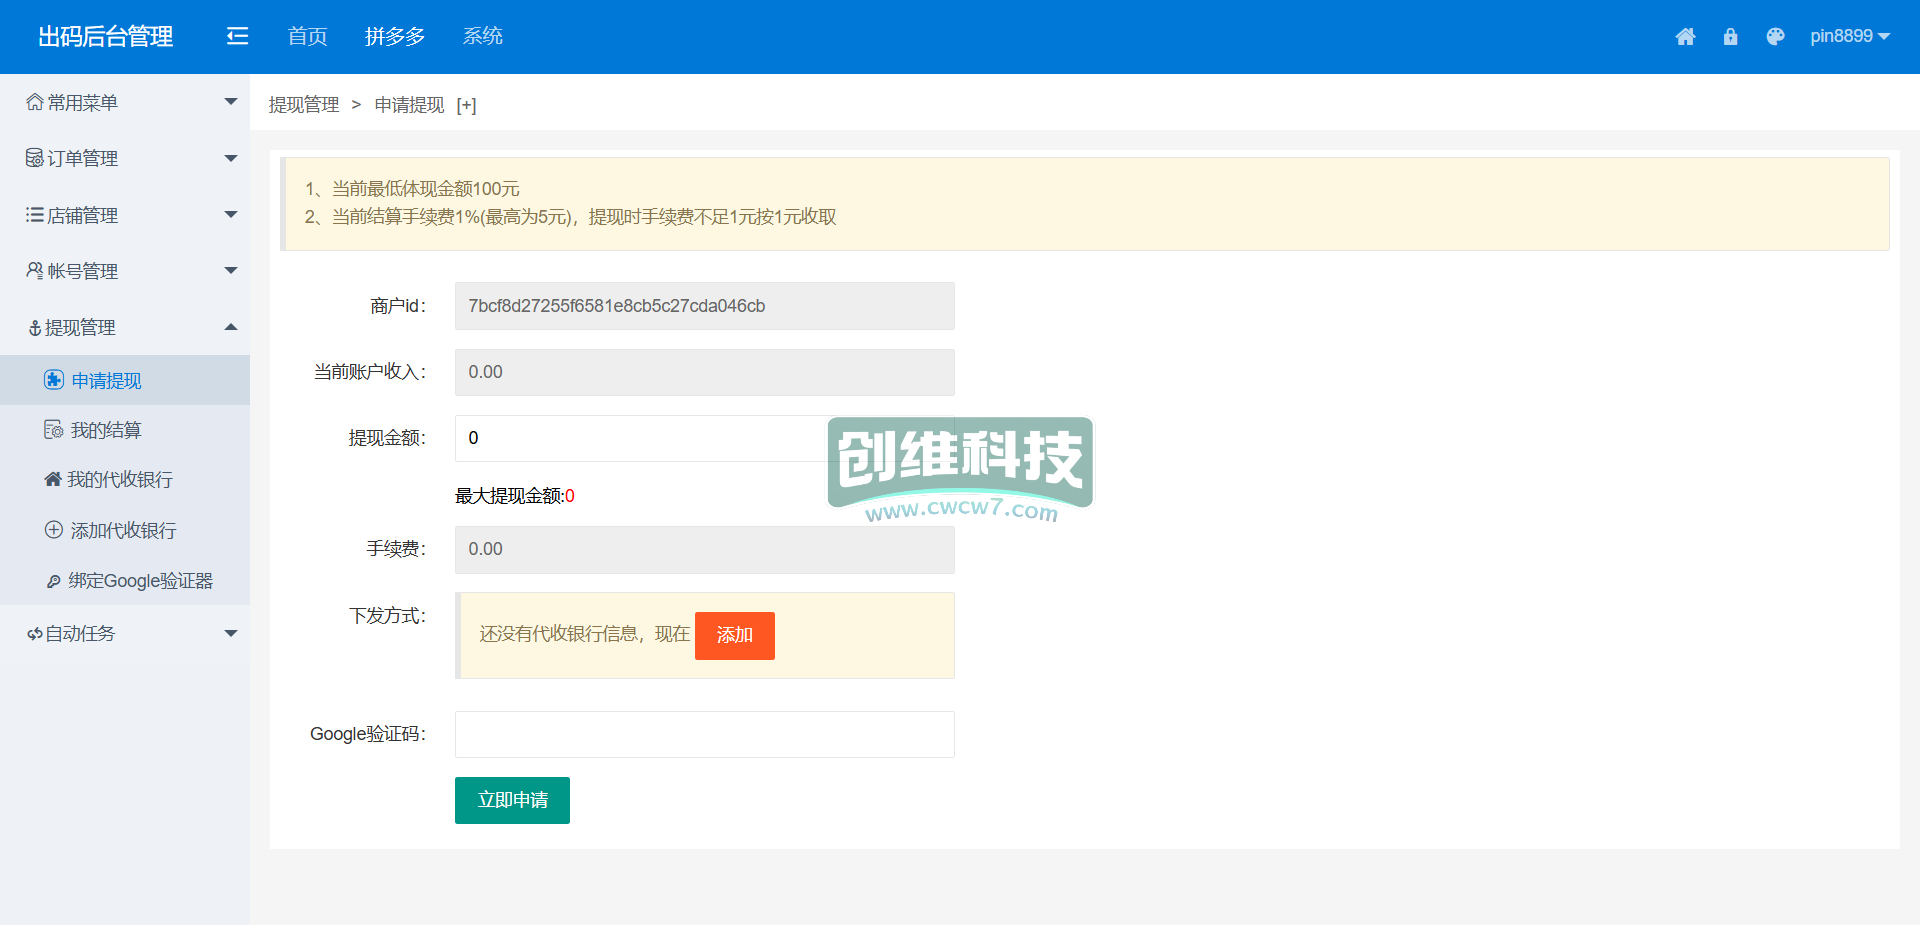Open the 系统 top menu
This screenshot has height=925, width=1920.
pyautogui.click(x=482, y=37)
